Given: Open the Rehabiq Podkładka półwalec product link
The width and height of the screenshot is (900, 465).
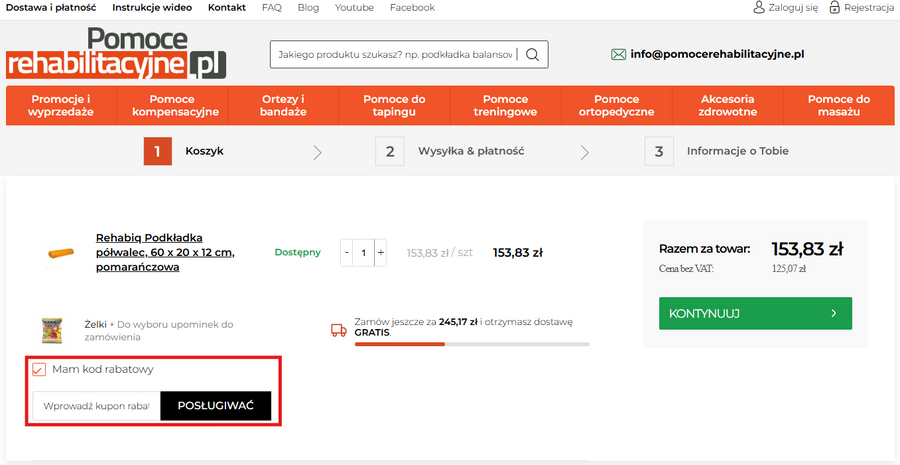Looking at the screenshot, I should point(165,252).
